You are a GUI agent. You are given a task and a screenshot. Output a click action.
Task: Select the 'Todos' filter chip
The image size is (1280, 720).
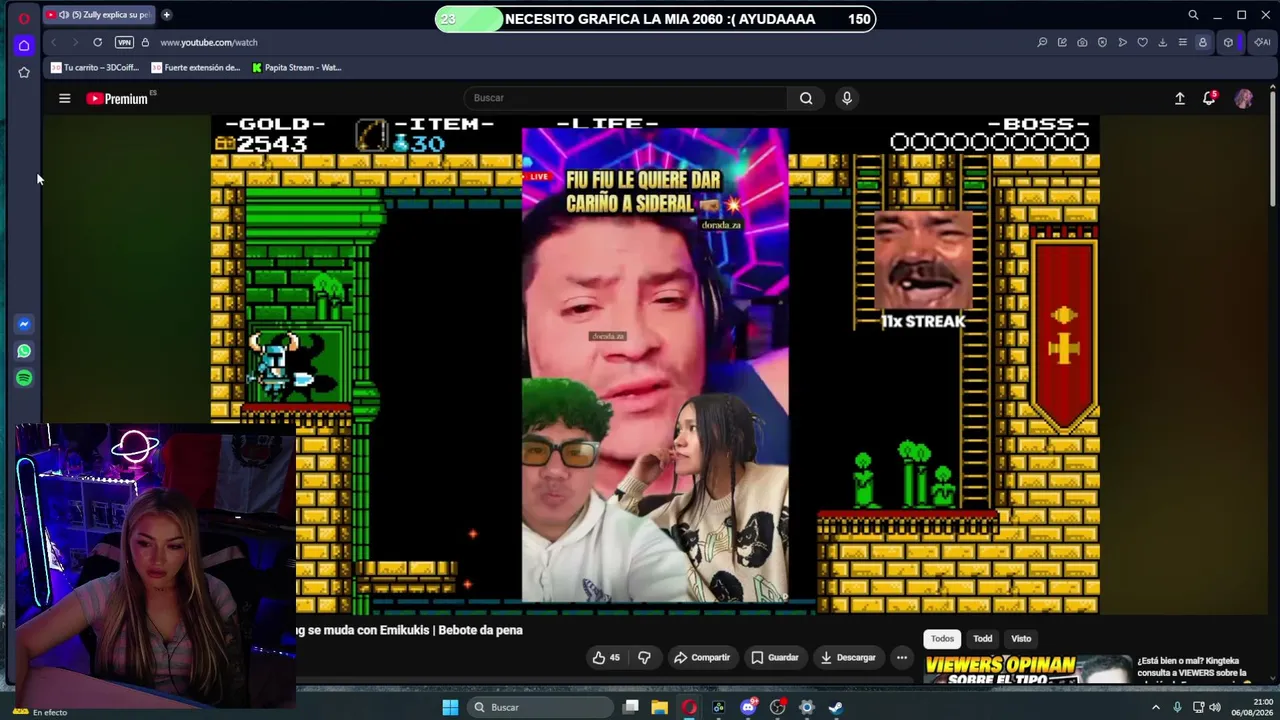pos(943,638)
